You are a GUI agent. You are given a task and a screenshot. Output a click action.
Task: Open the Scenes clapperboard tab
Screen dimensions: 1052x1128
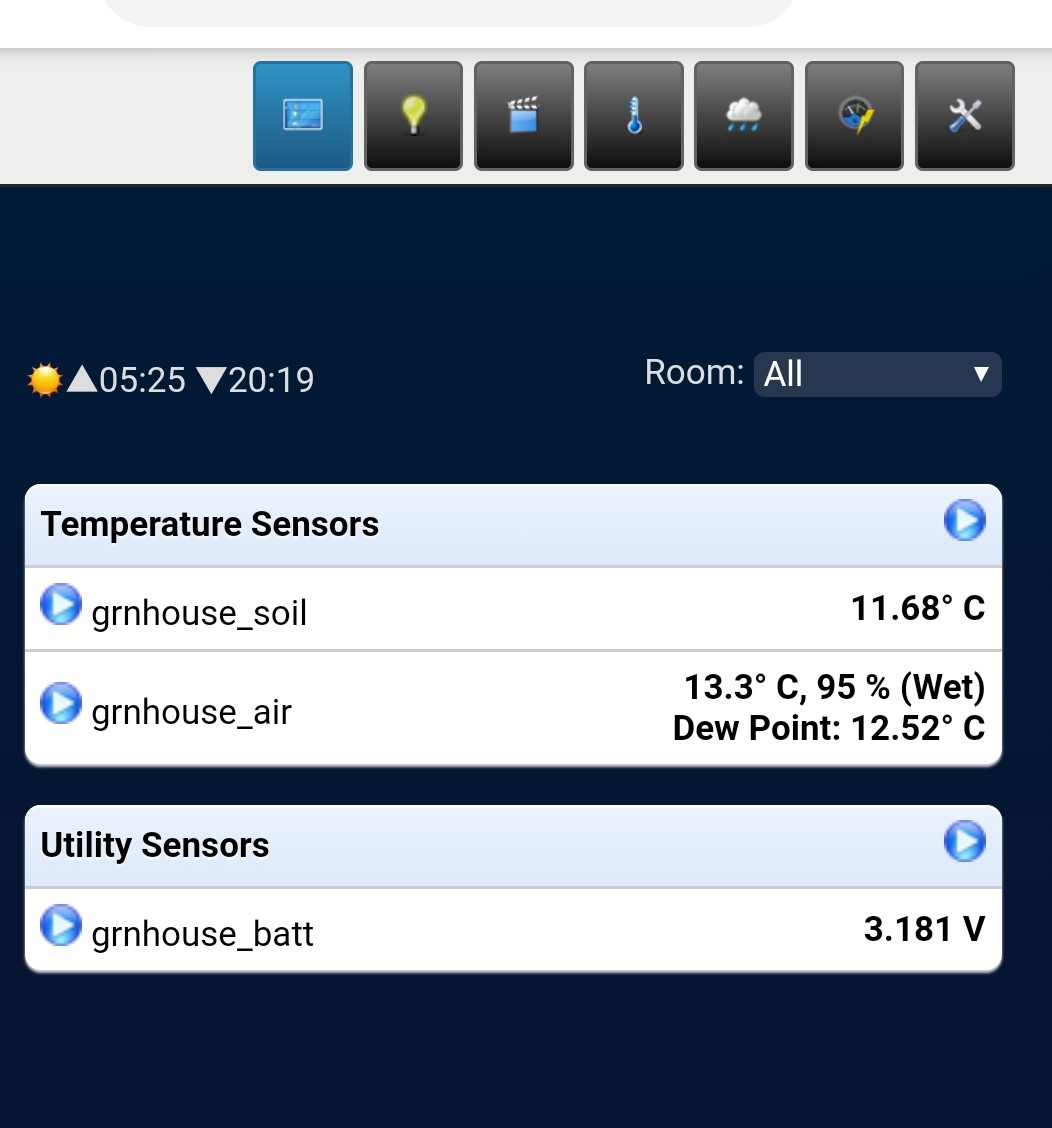[524, 116]
